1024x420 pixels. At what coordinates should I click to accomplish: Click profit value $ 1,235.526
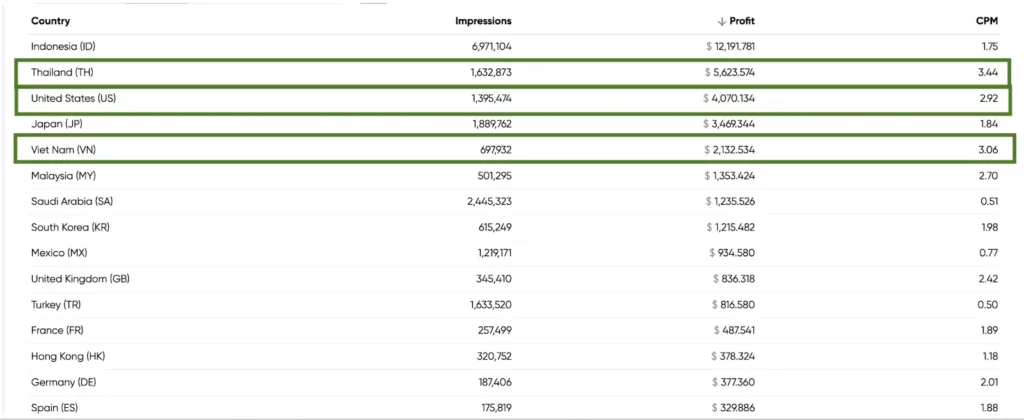730,201
